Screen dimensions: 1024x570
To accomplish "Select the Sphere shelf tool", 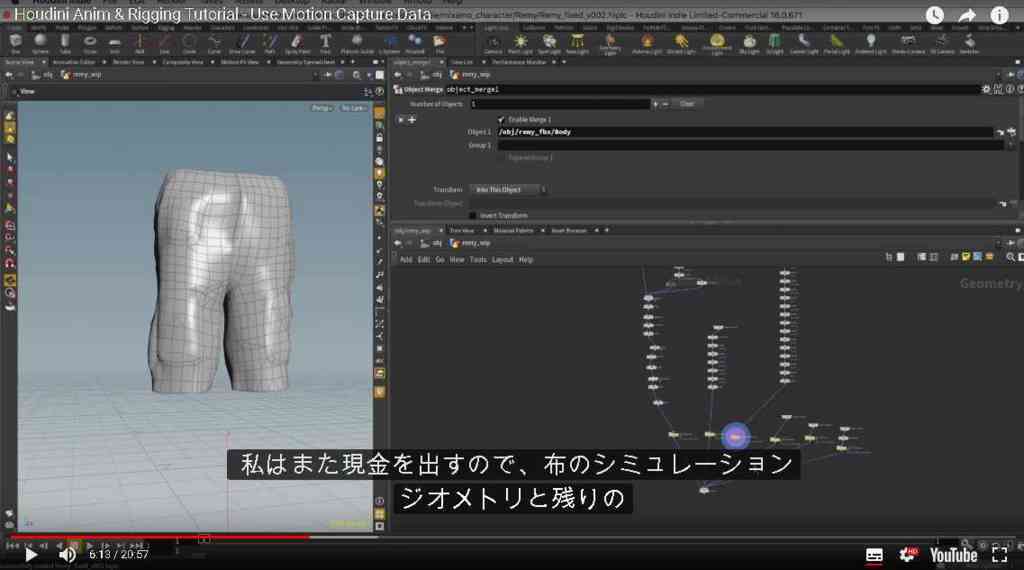I will point(40,43).
